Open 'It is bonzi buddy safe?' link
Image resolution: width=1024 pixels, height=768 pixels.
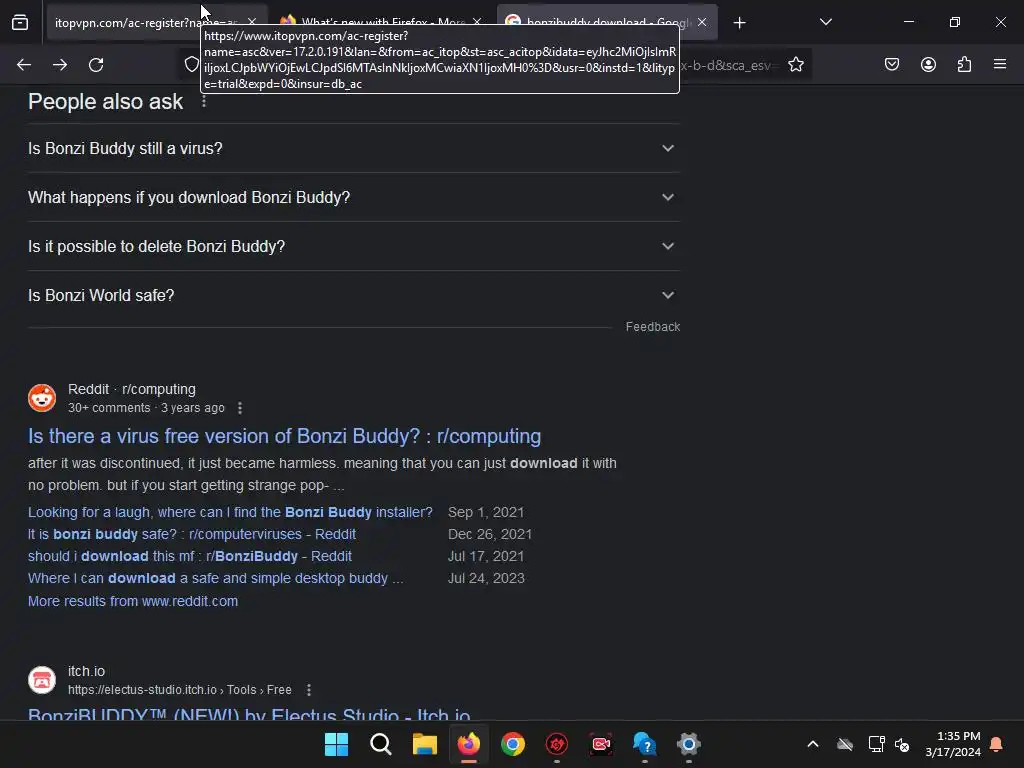pyautogui.click(x=192, y=534)
